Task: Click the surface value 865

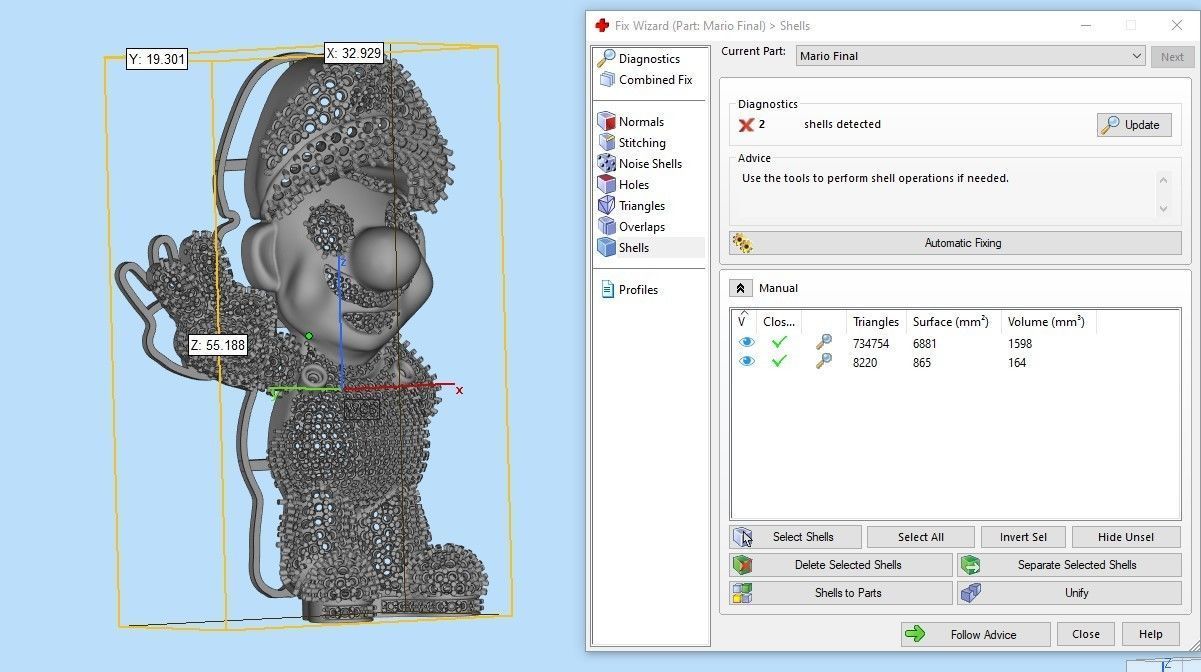Action: [922, 363]
